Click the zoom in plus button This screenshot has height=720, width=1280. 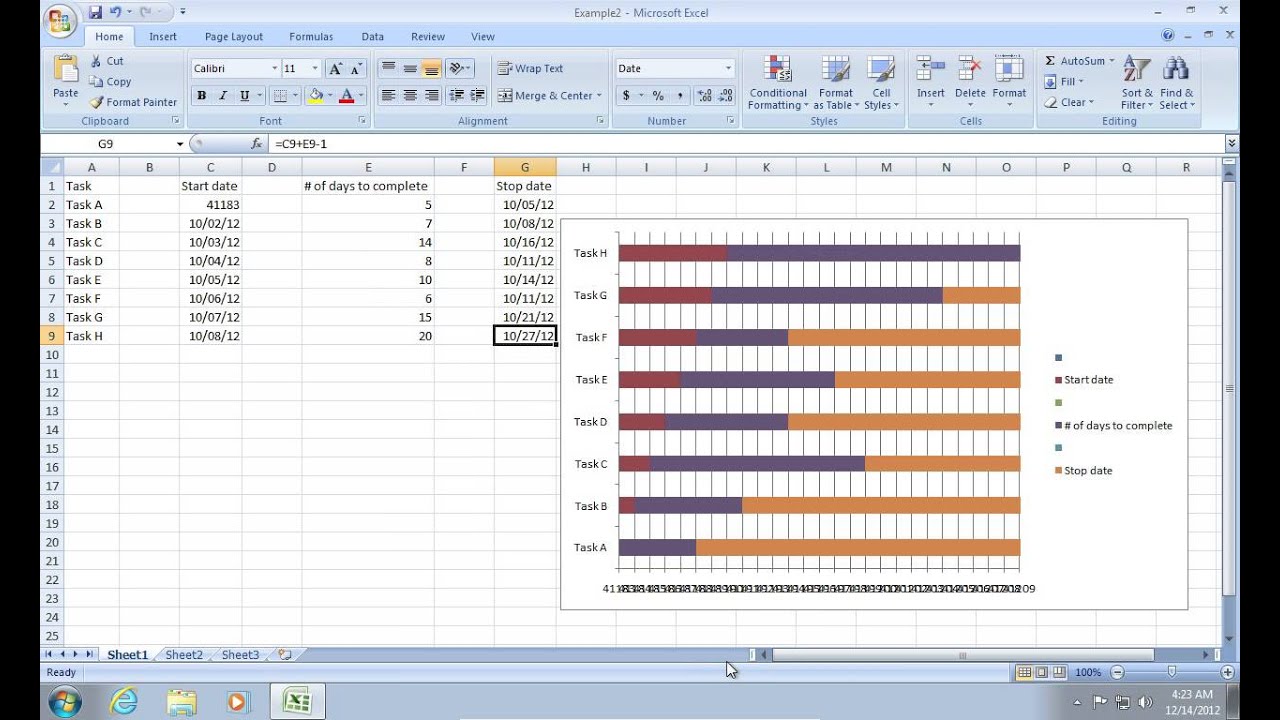(x=1228, y=673)
